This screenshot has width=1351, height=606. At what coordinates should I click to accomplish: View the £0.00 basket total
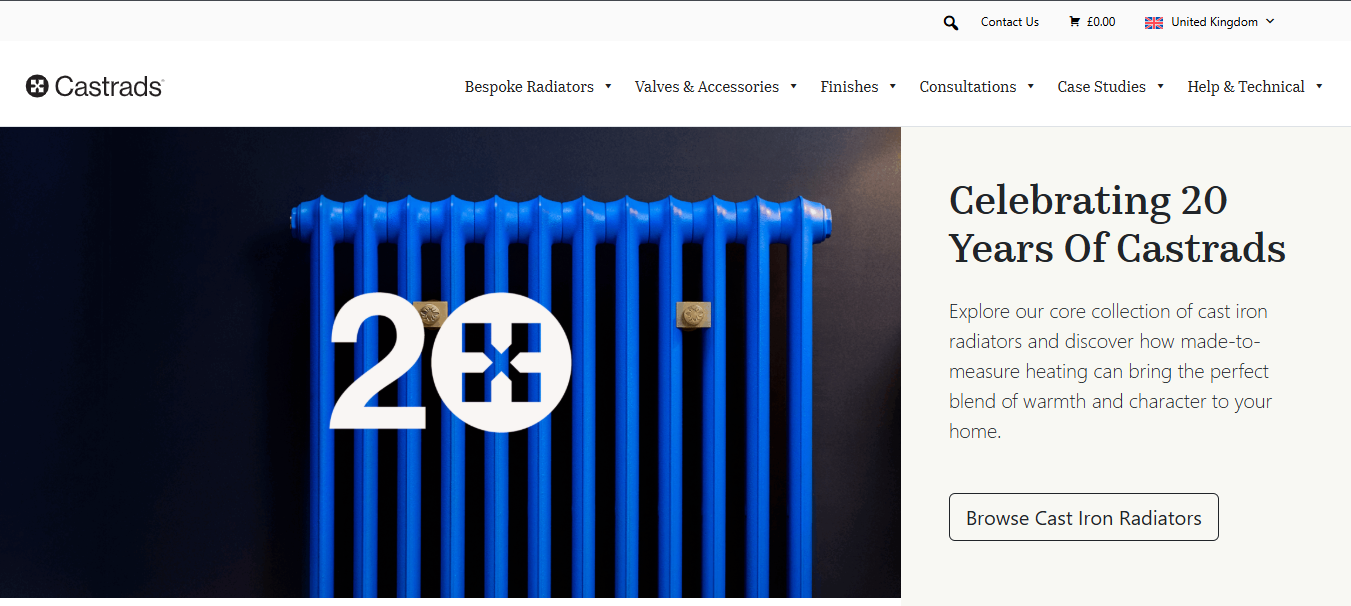point(1101,22)
